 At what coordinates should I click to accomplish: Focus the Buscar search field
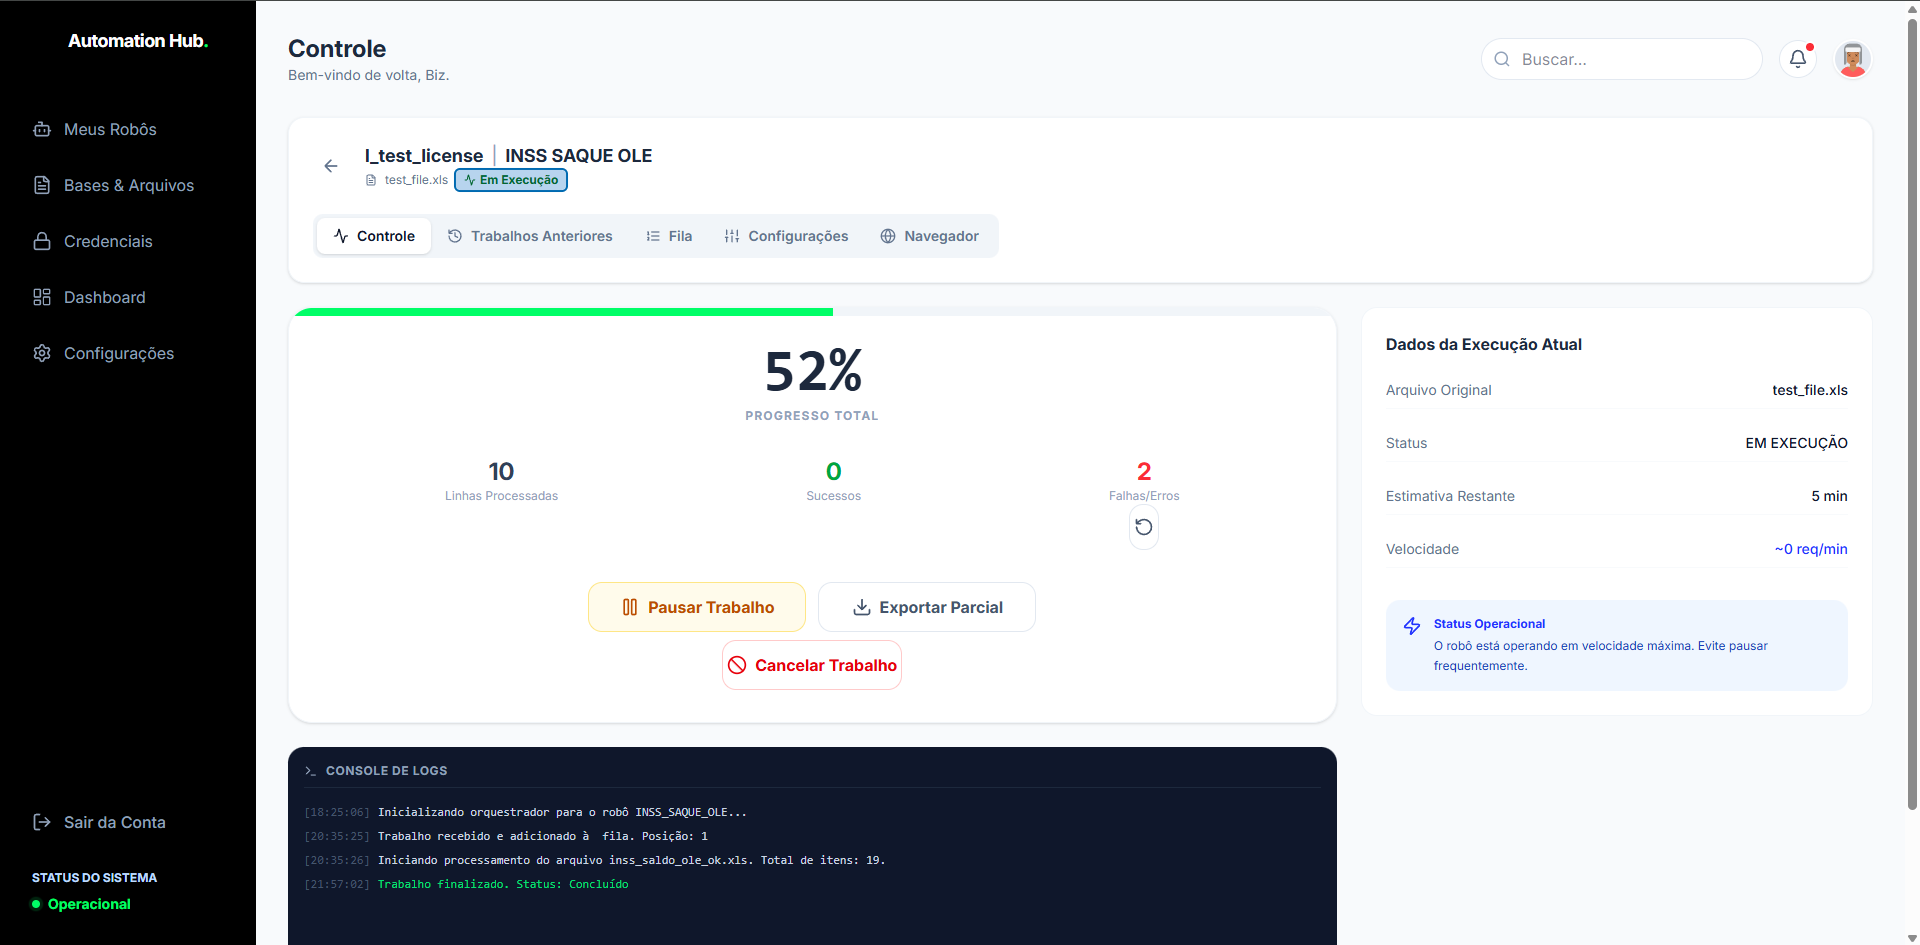pyautogui.click(x=1630, y=59)
